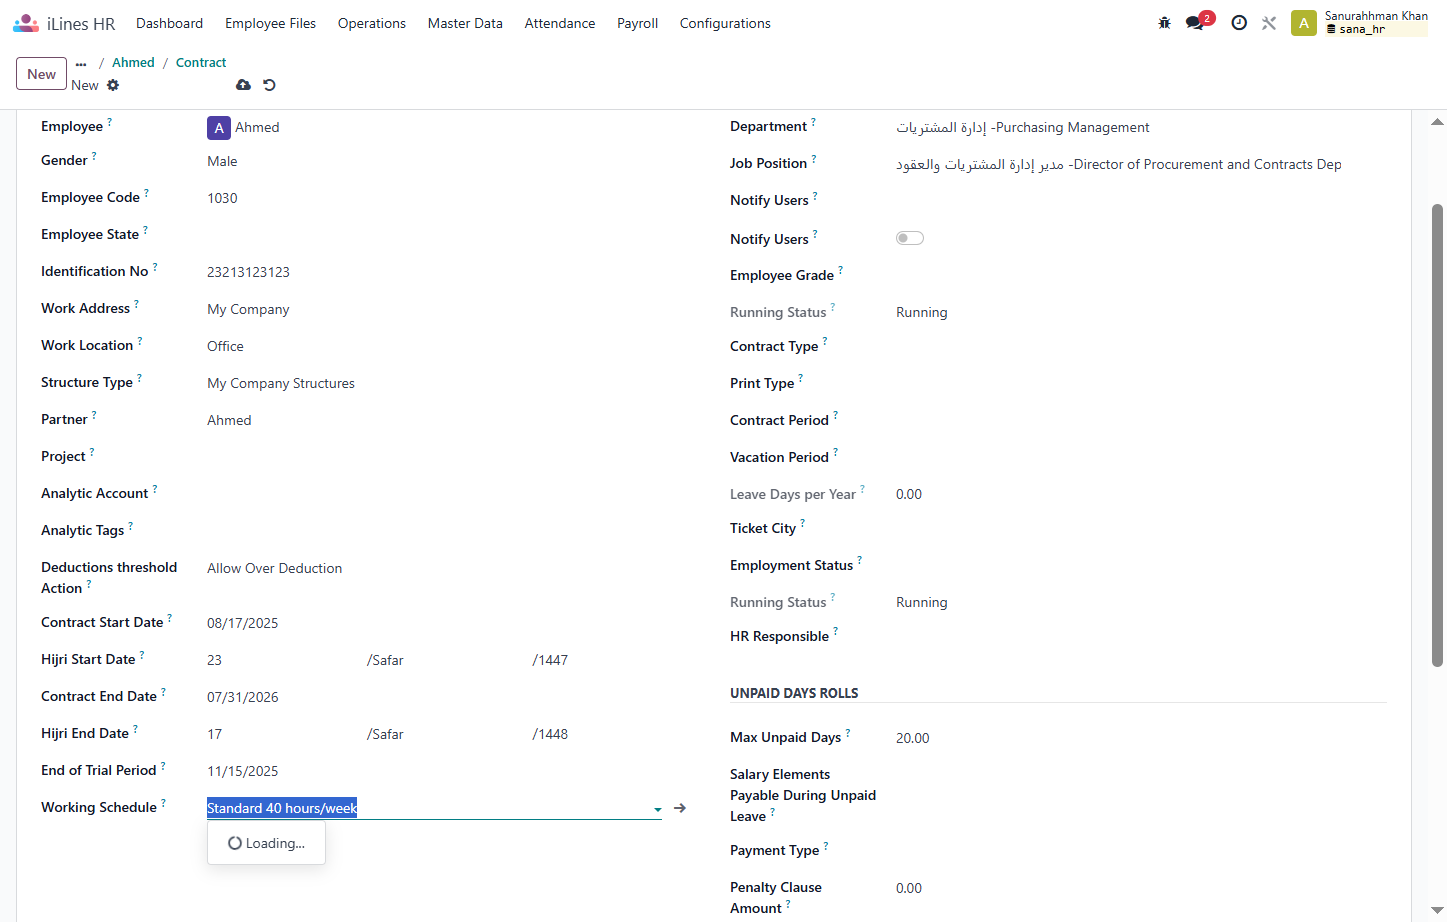Open the Employee Files menu
Image resolution: width=1447 pixels, height=922 pixels.
[x=270, y=23]
